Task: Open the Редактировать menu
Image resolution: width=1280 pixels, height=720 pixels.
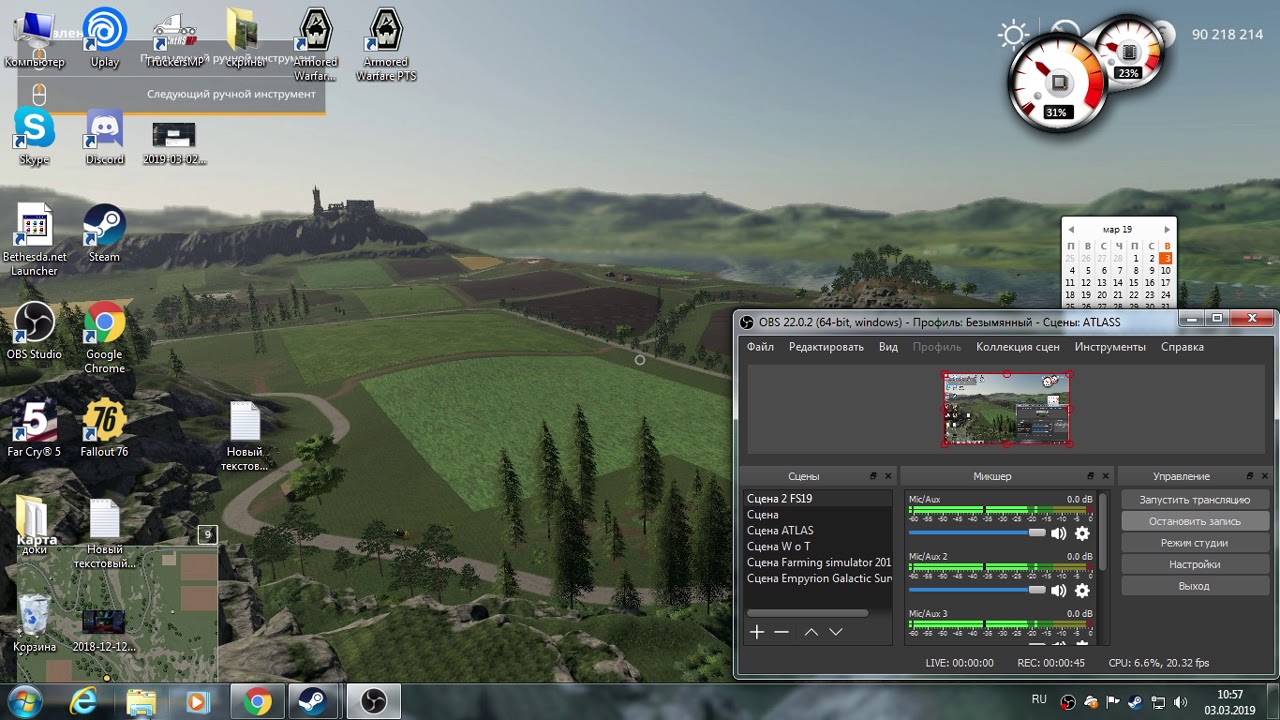Action: 826,347
